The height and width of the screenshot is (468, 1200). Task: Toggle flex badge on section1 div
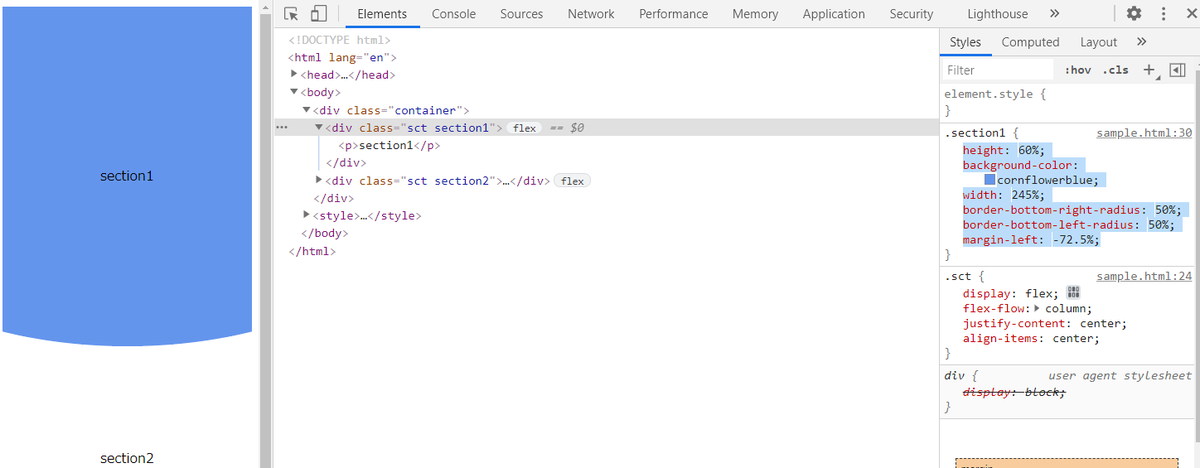click(x=525, y=128)
